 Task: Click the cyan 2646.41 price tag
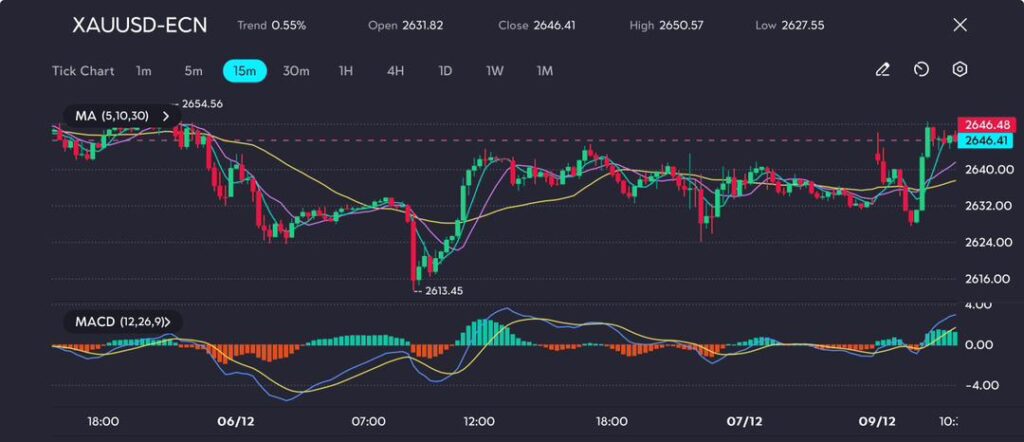pos(982,142)
